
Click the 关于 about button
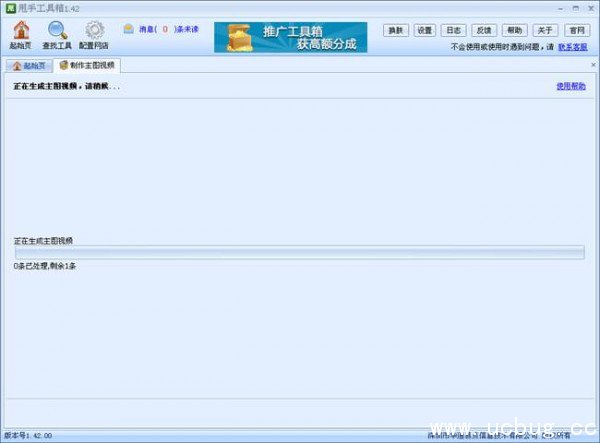[x=544, y=30]
